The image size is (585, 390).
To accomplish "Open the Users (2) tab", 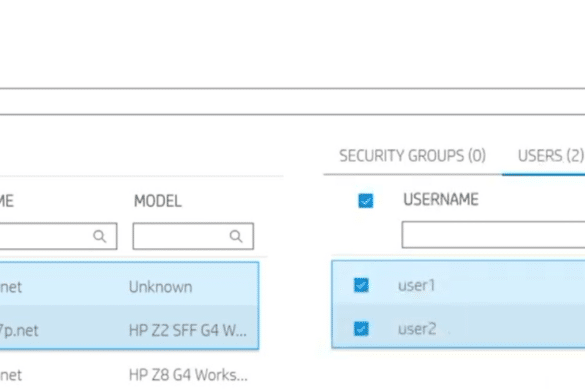I will pyautogui.click(x=551, y=156).
